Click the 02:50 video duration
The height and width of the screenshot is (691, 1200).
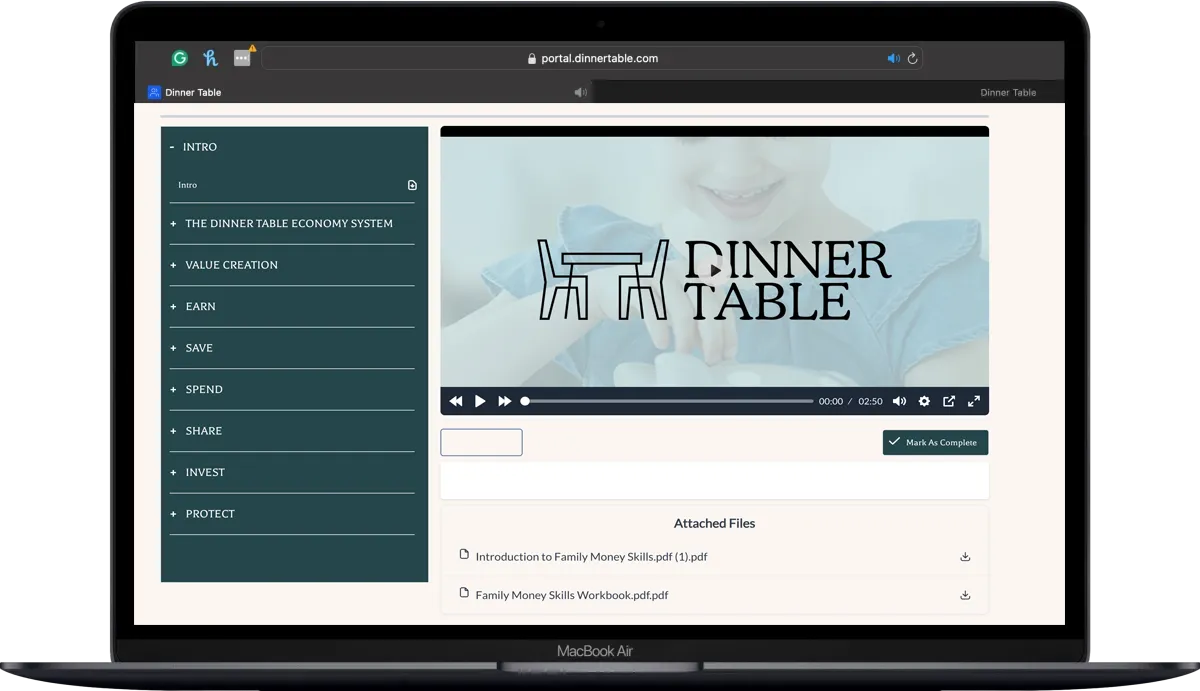(x=870, y=402)
